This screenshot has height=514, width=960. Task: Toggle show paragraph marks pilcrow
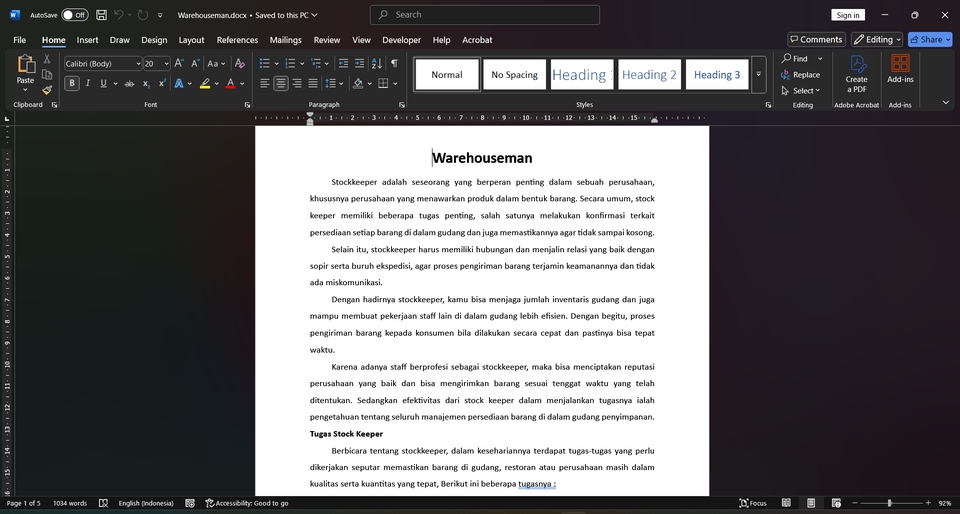coord(394,63)
